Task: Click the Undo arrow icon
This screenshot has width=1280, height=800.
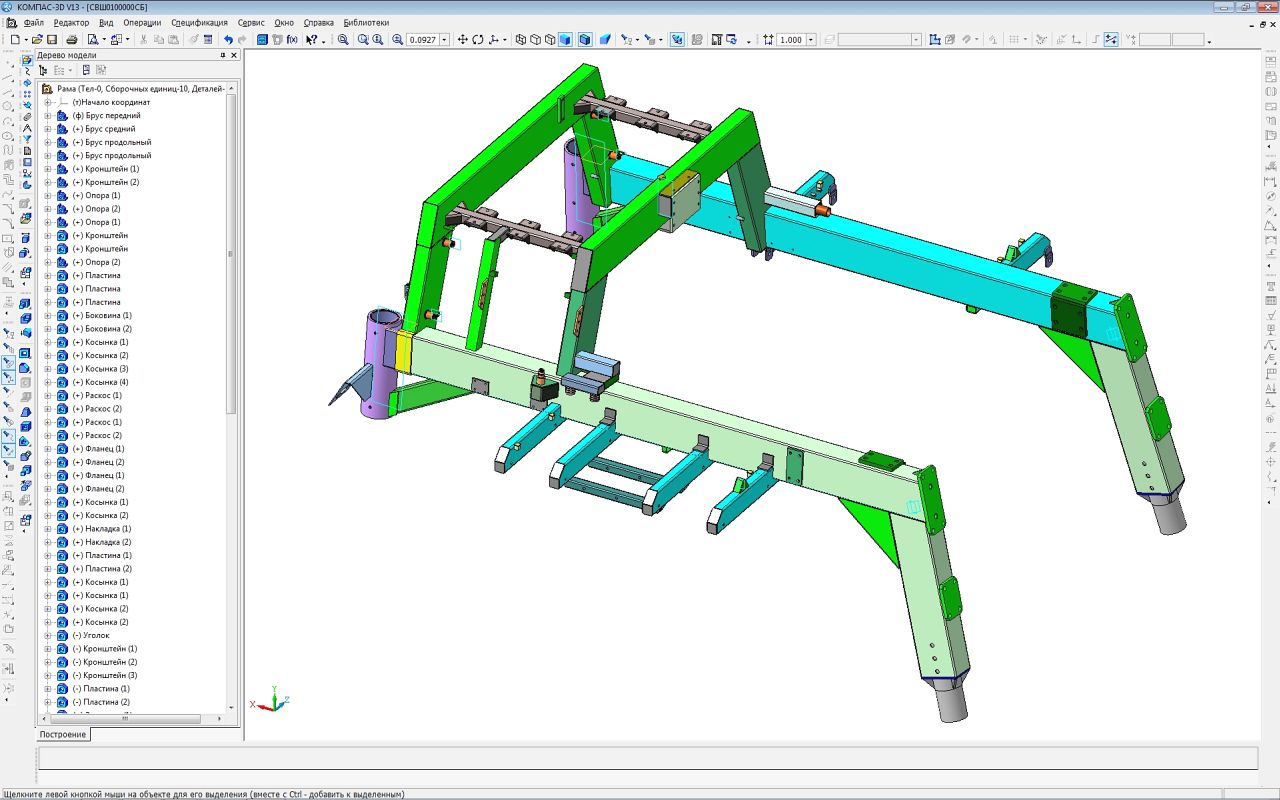Action: click(228, 40)
